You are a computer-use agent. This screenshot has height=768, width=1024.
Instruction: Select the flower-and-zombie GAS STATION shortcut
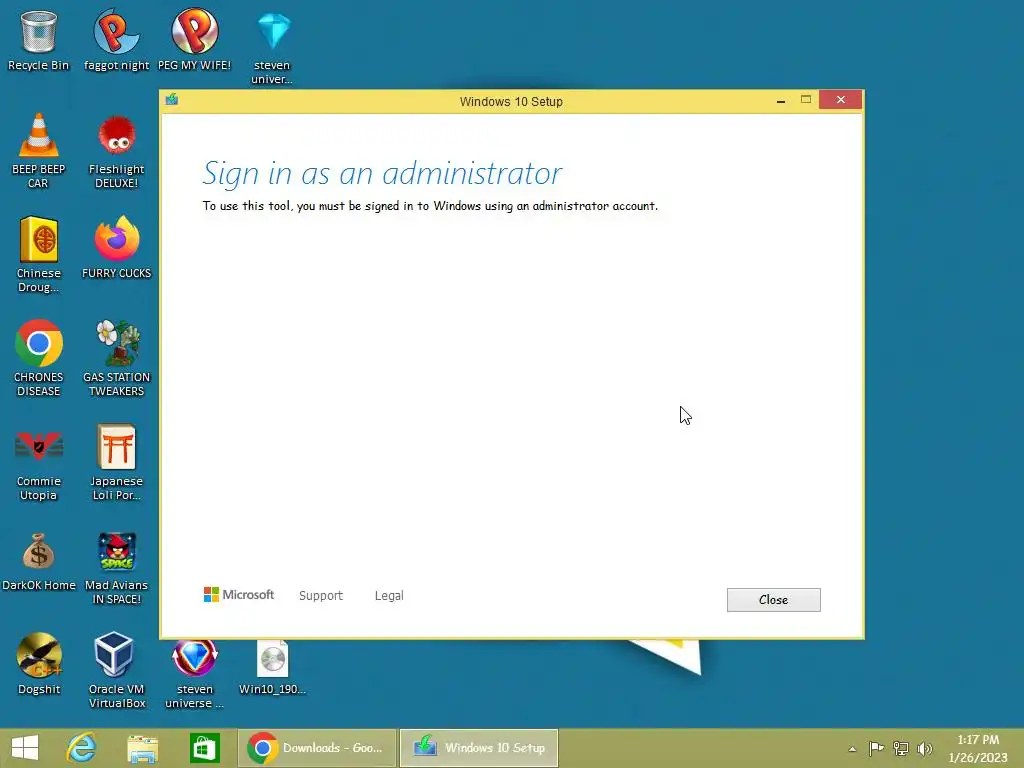click(116, 358)
